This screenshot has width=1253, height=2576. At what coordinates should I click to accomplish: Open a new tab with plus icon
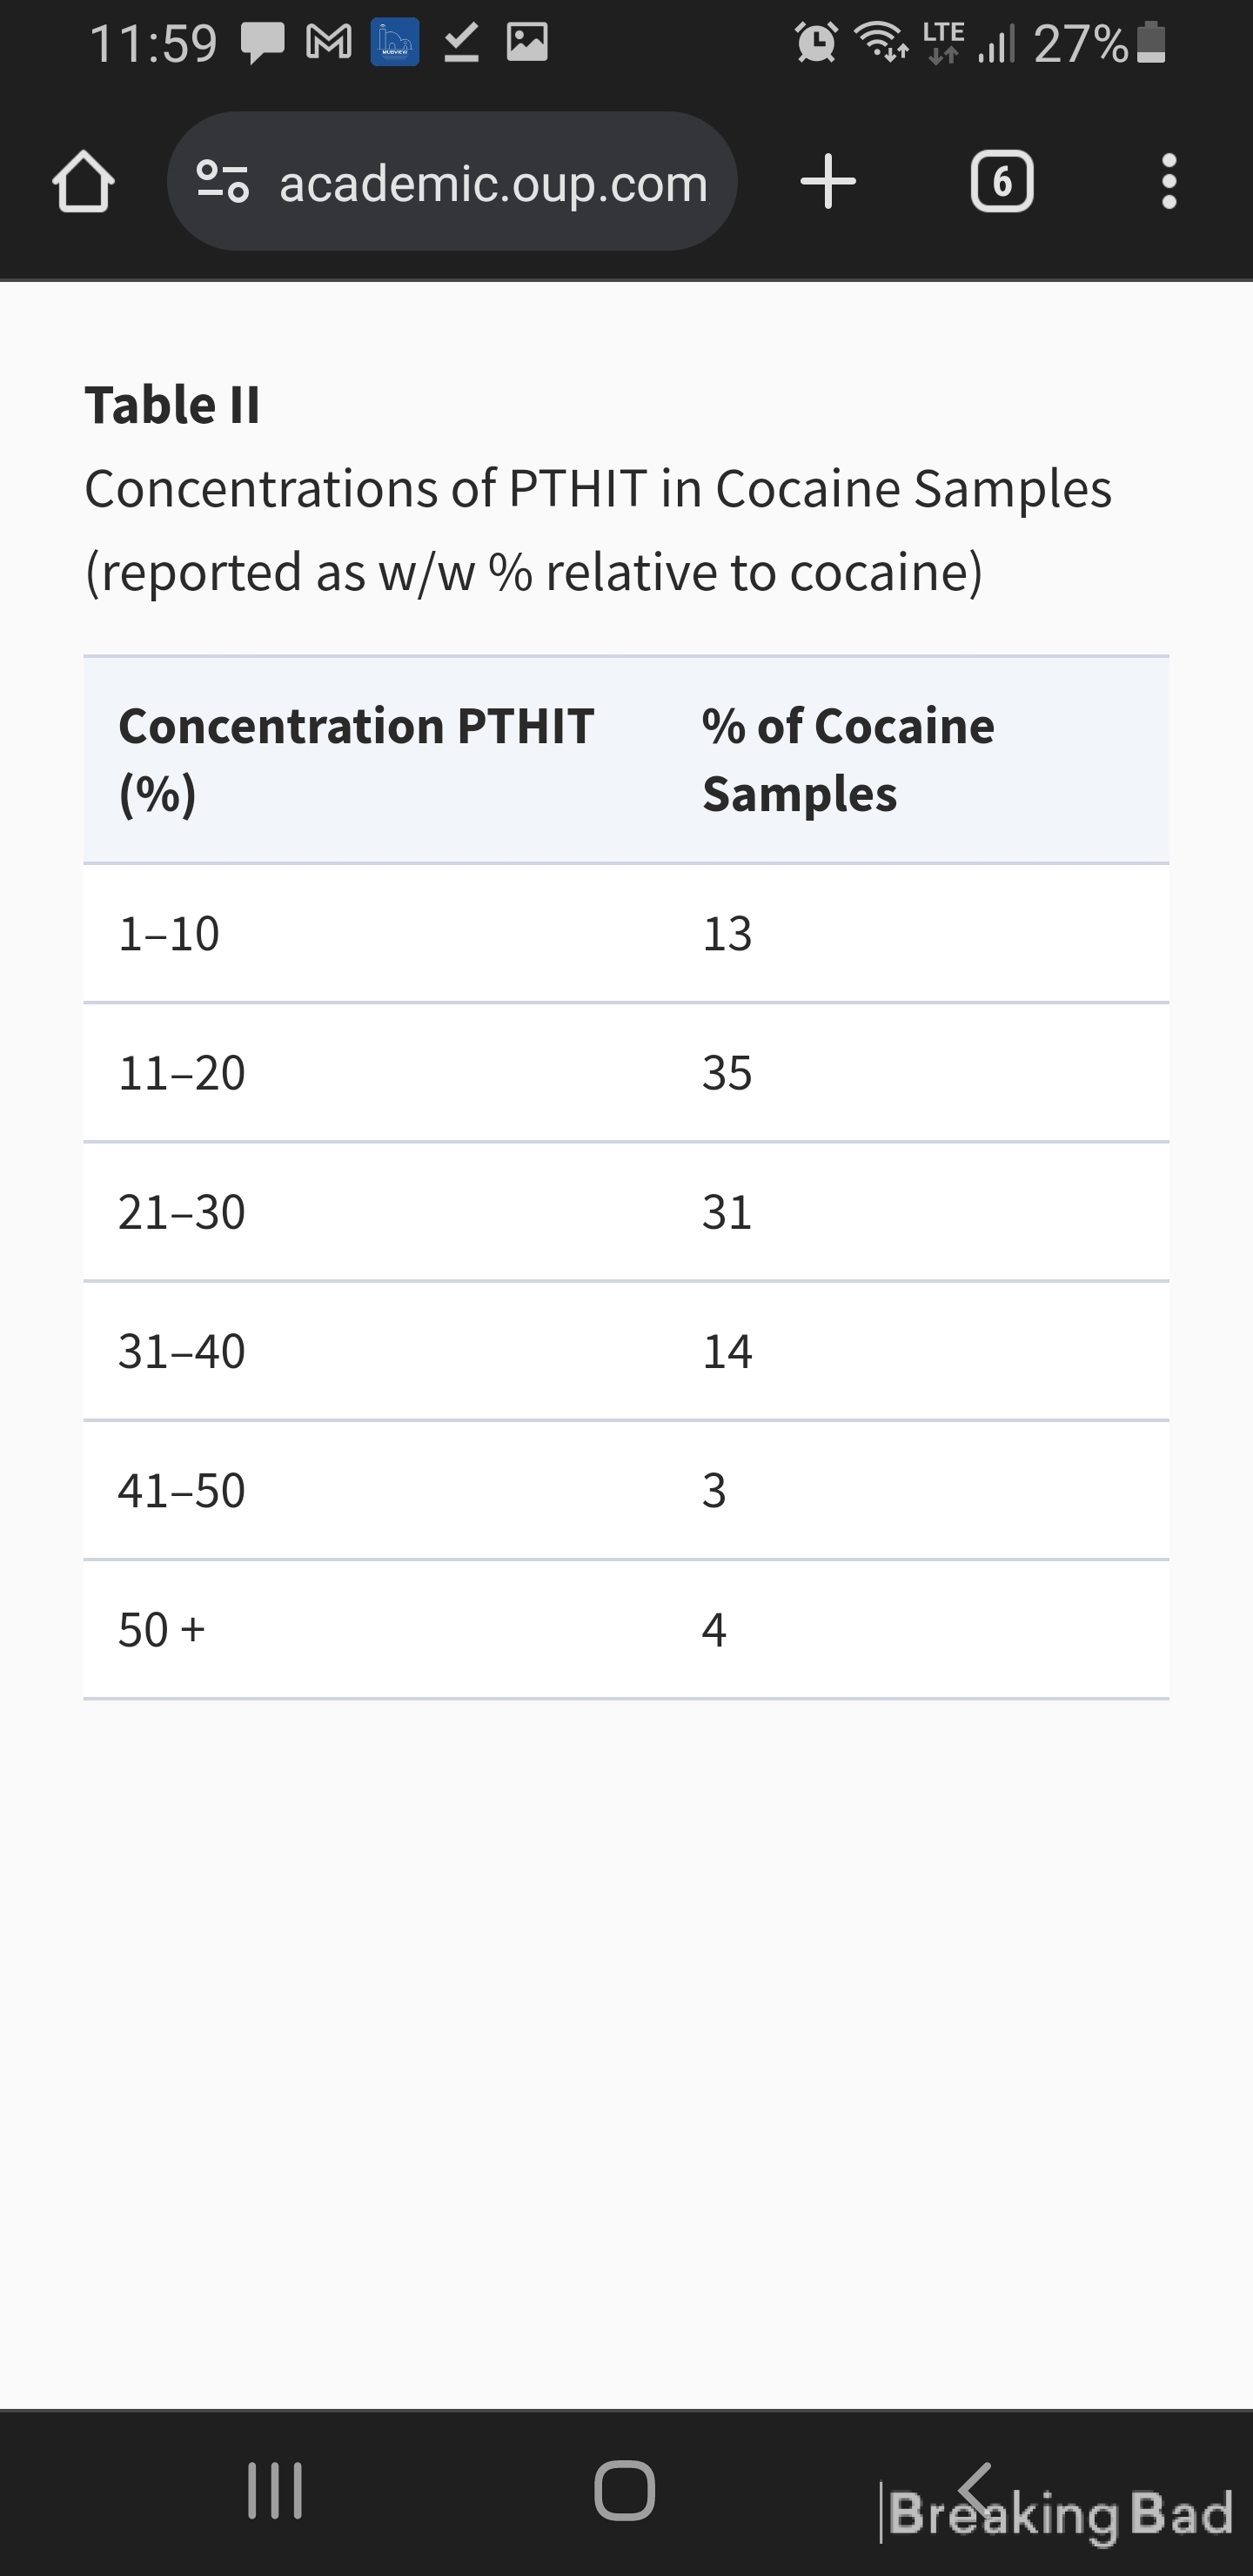click(828, 182)
